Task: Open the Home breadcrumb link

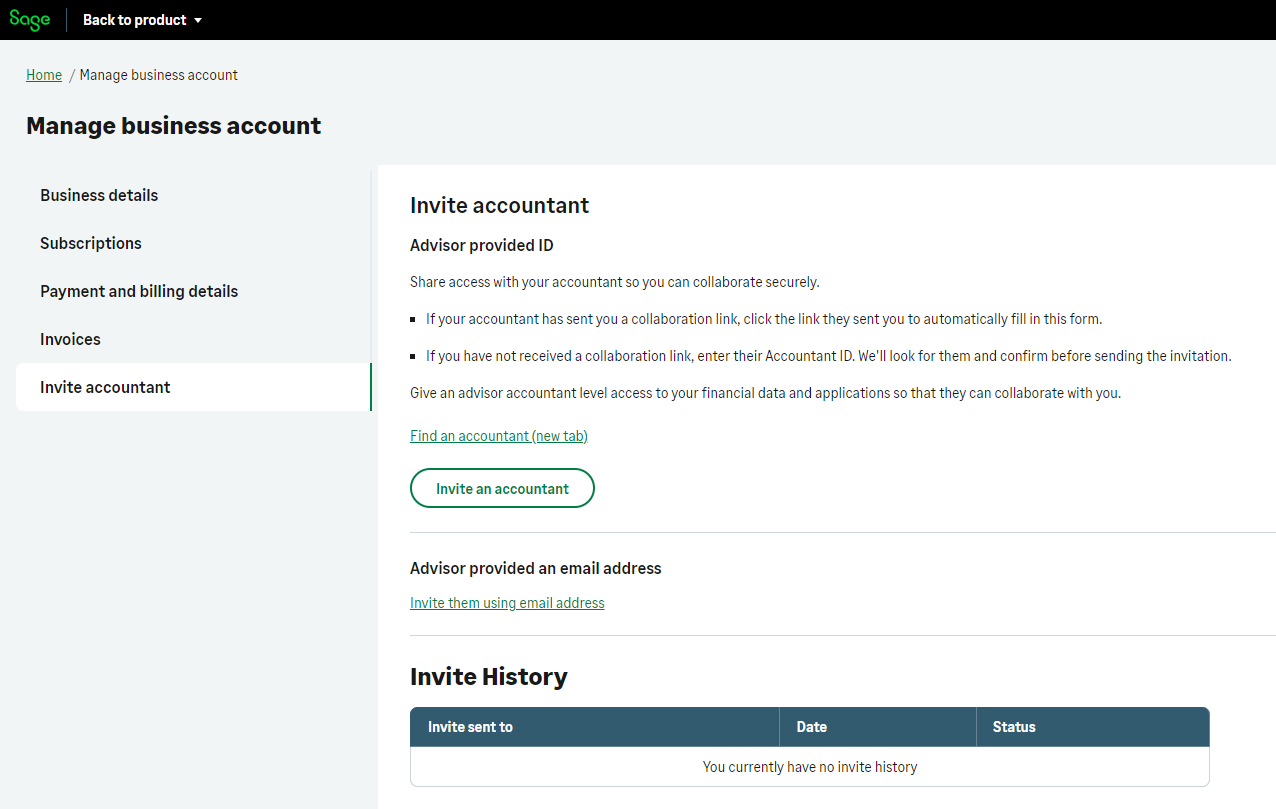Action: 43,74
